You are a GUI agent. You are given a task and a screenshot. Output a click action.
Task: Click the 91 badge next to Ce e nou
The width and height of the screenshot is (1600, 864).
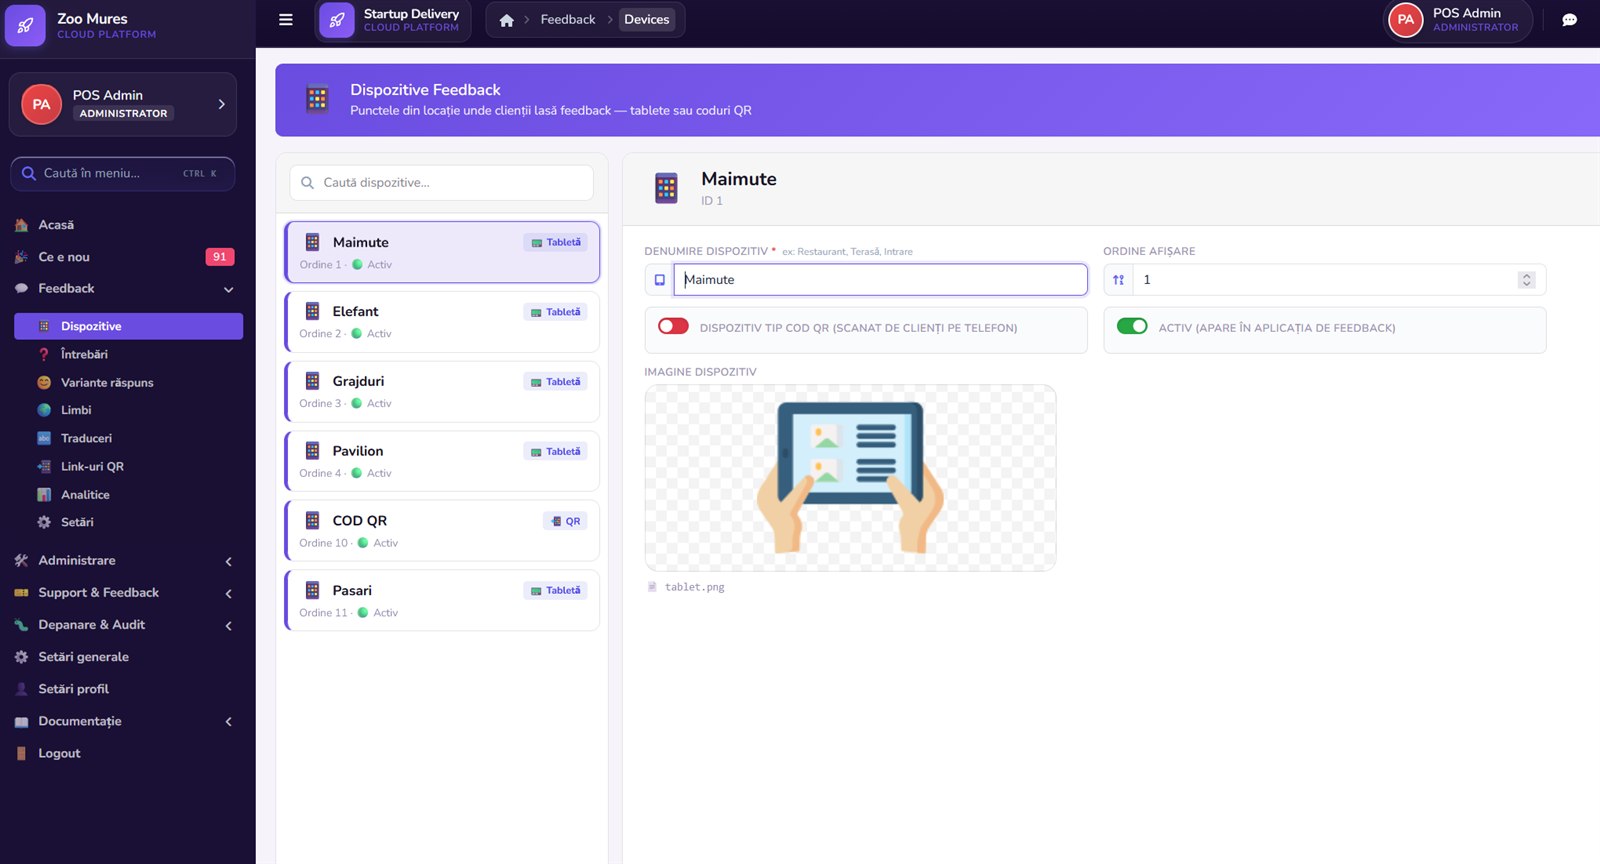point(220,257)
